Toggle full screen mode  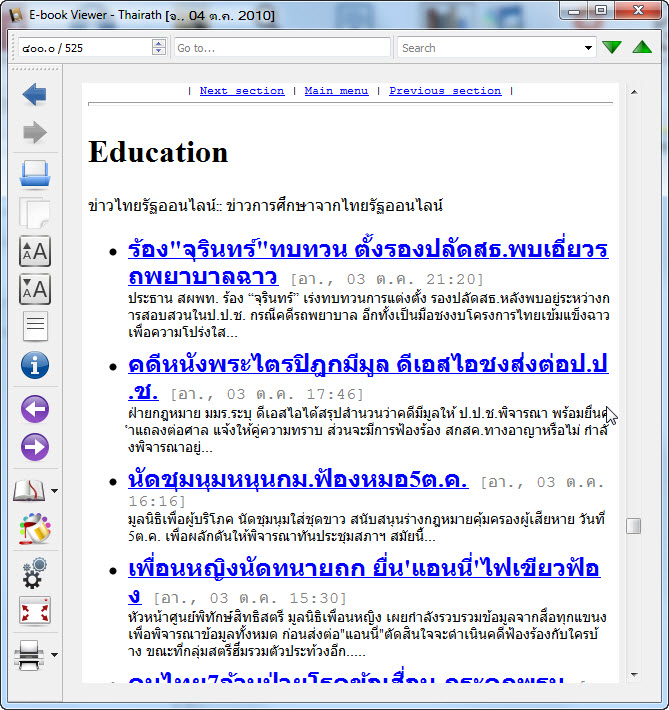click(34, 611)
